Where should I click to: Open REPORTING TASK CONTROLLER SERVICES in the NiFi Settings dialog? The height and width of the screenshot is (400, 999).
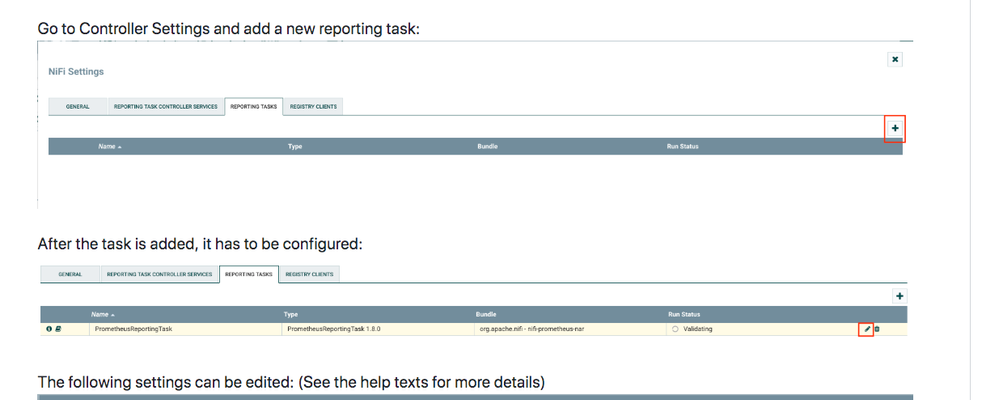(x=166, y=106)
